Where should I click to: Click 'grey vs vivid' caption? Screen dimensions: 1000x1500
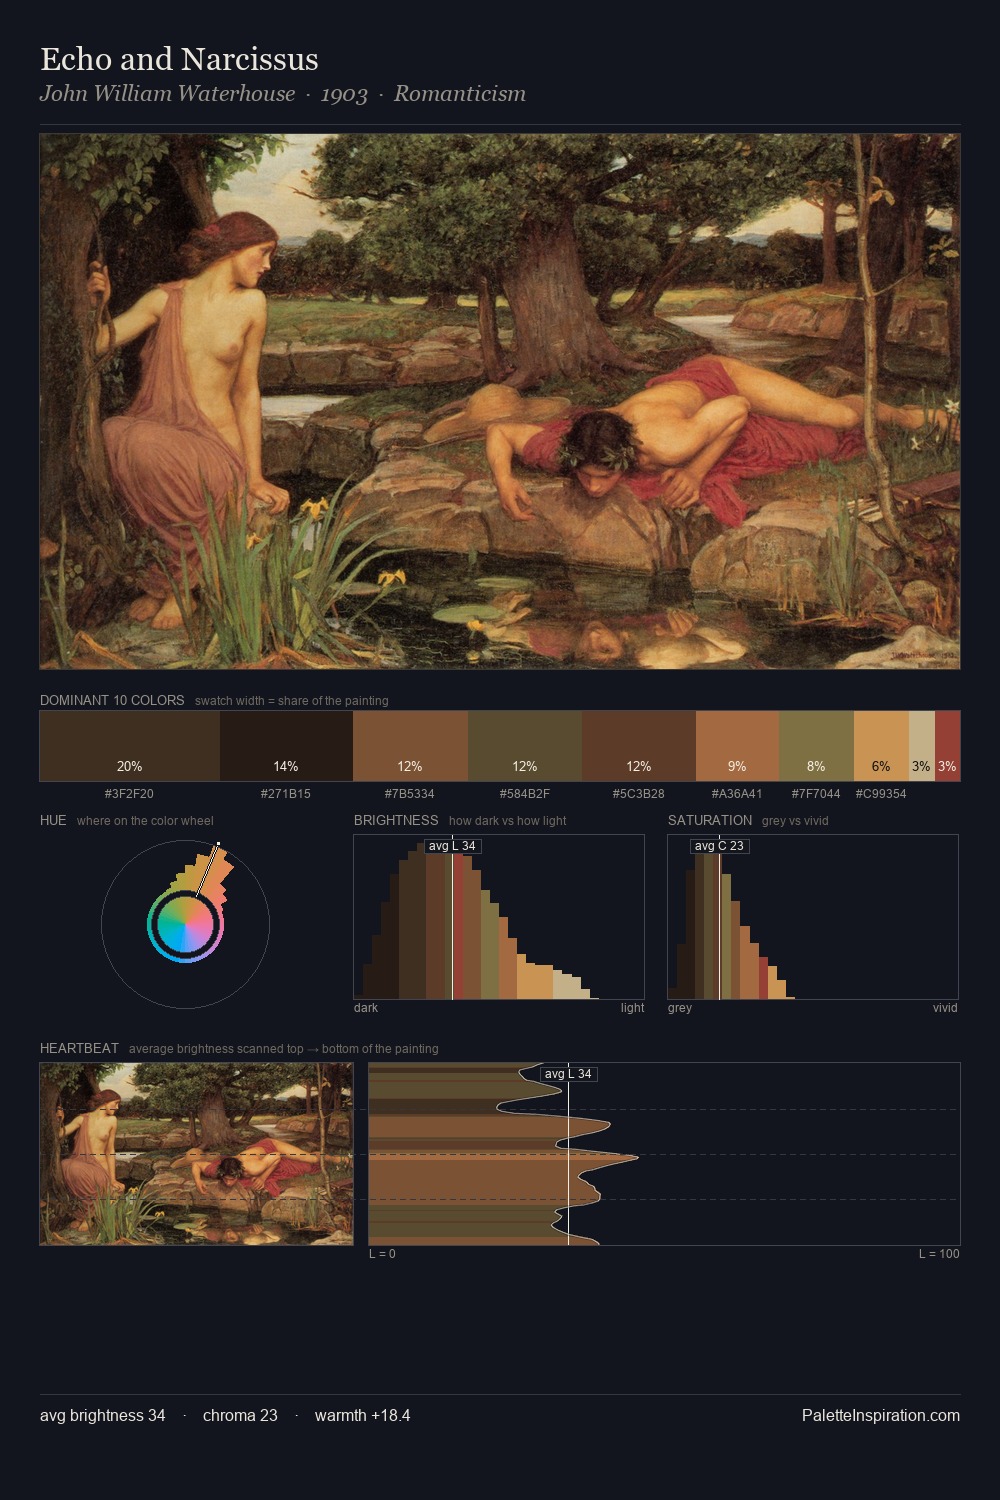(x=795, y=821)
